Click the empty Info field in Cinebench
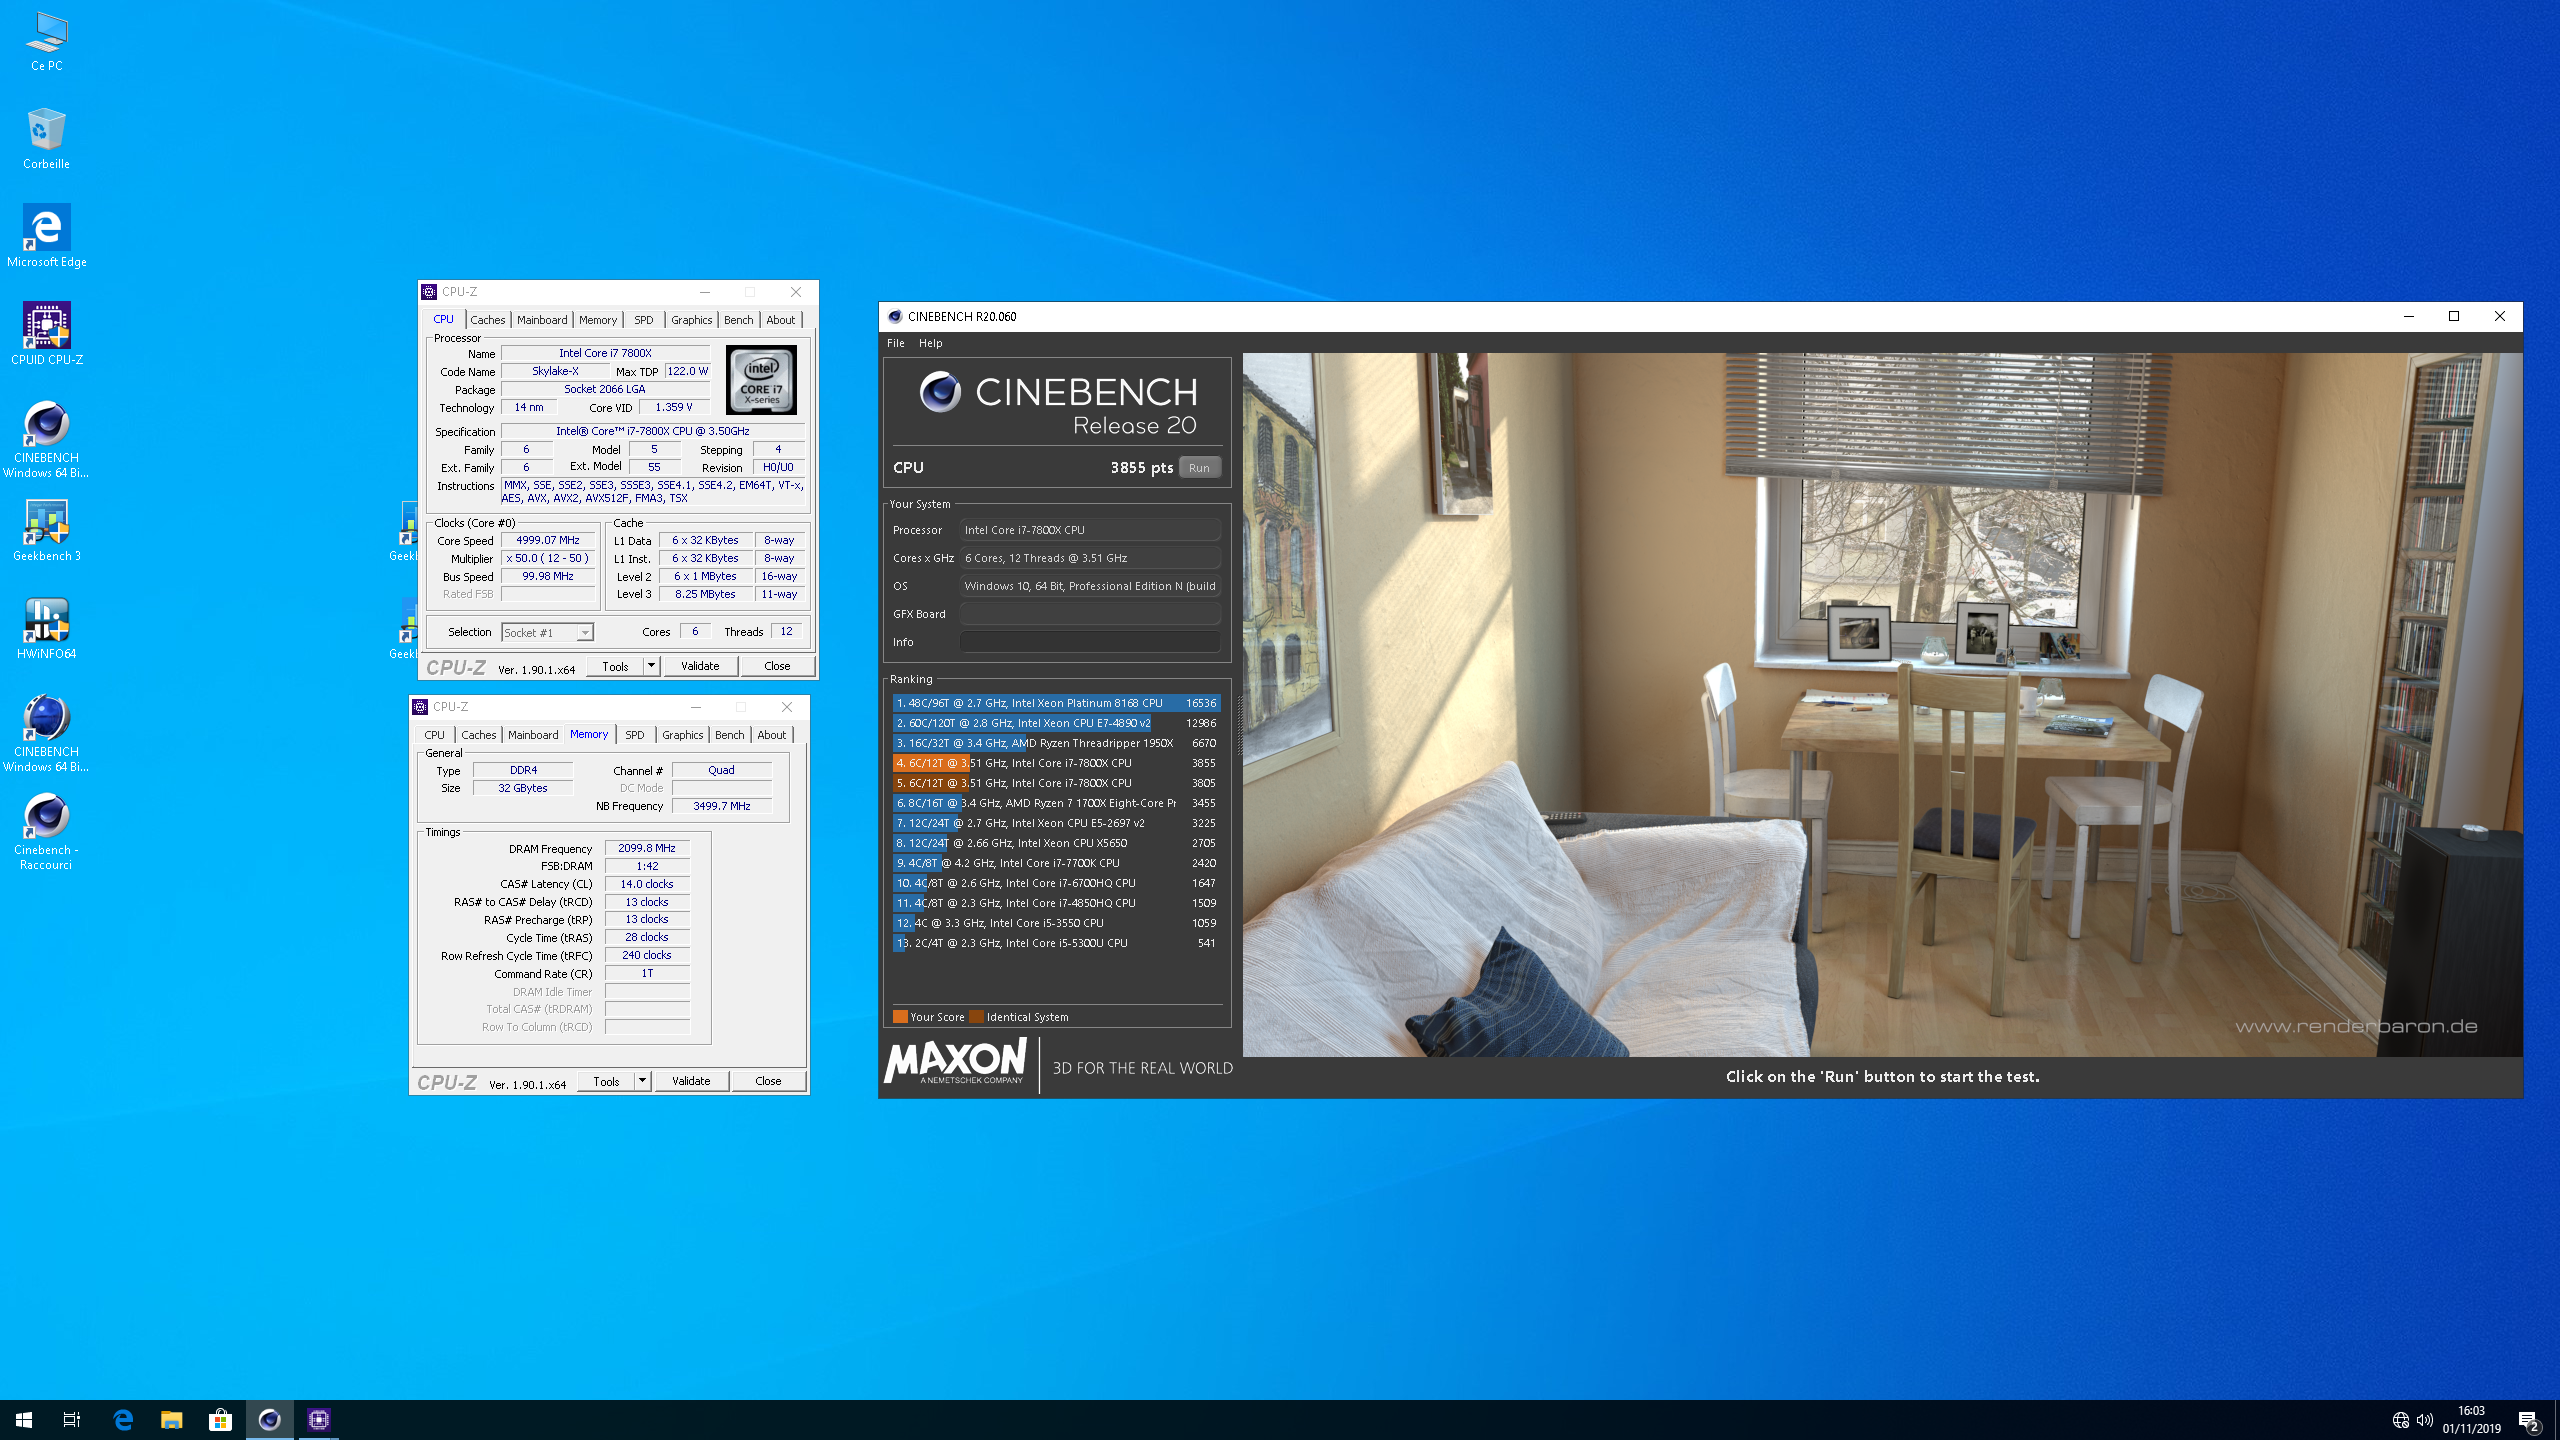This screenshot has width=2560, height=1440. point(1090,642)
